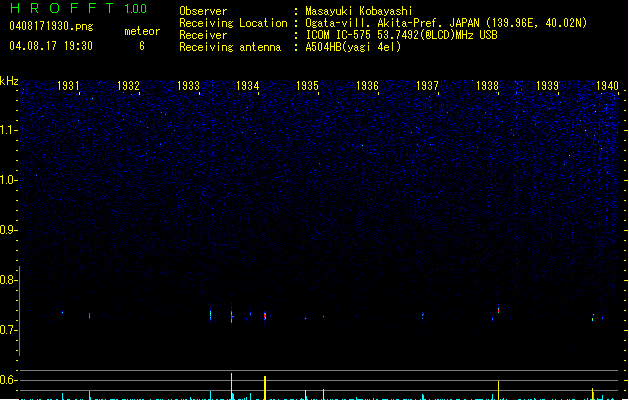Click the receiver ICOM IC-575 text
629x400 pixels.
[338, 35]
